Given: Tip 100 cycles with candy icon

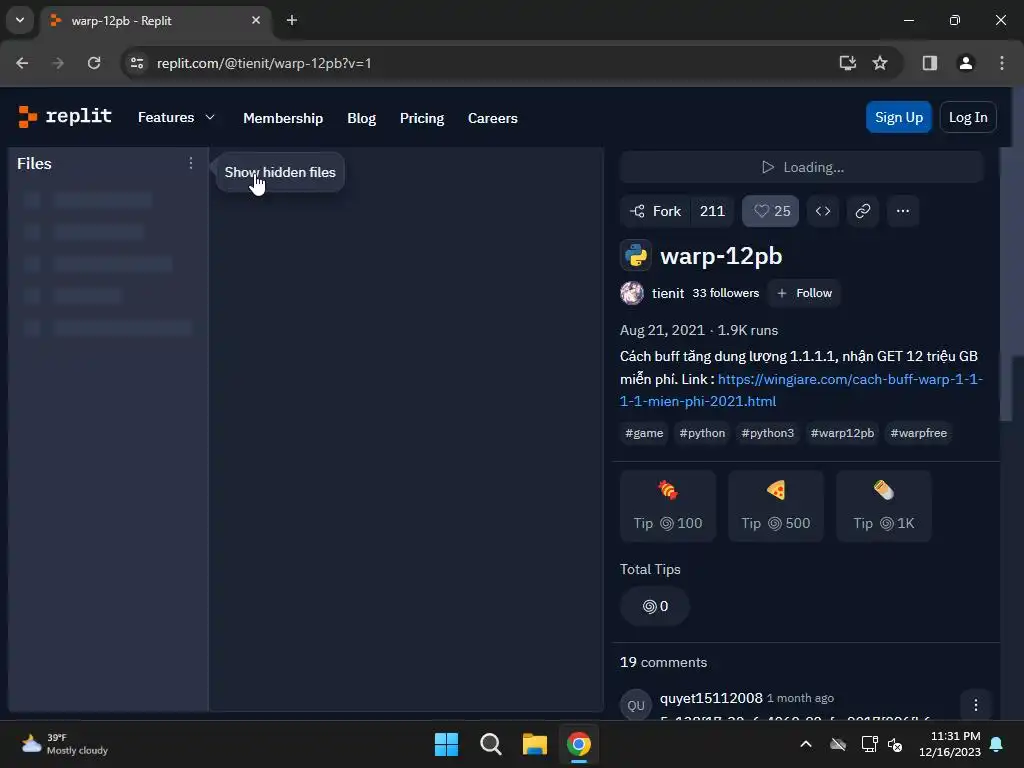Looking at the screenshot, I should [x=667, y=505].
